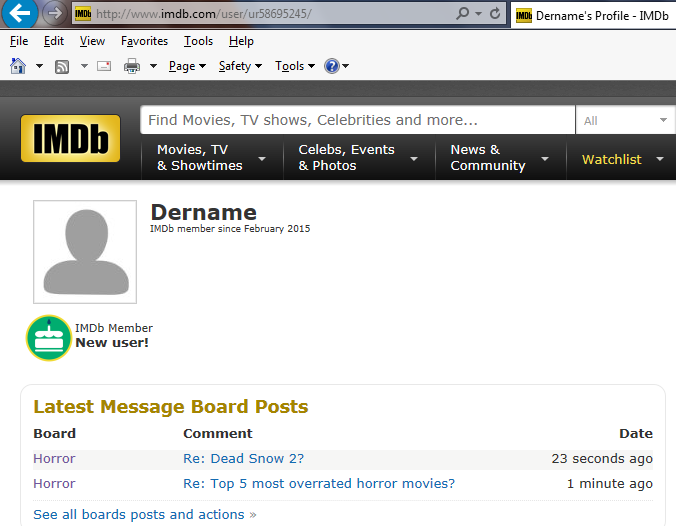Click the Print icon
Viewport: 676px width, 526px height.
[132, 66]
